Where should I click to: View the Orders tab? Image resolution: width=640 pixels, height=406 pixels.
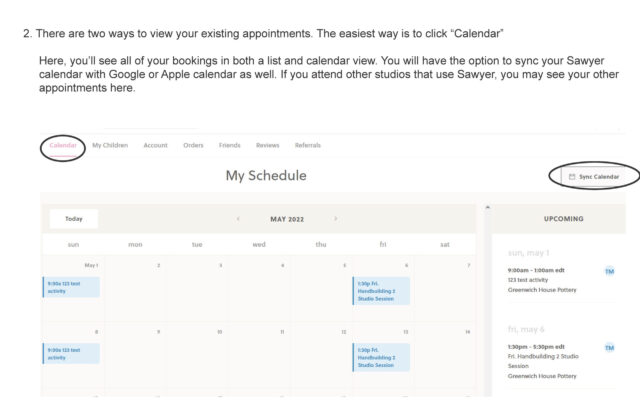(x=193, y=145)
